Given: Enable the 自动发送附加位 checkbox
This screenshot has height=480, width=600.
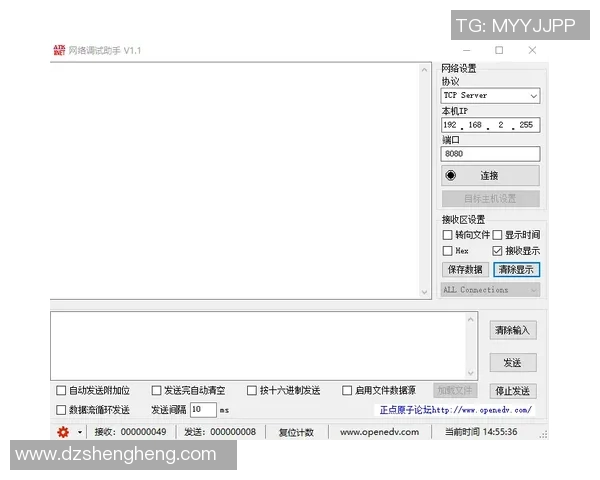Looking at the screenshot, I should click(x=61, y=390).
